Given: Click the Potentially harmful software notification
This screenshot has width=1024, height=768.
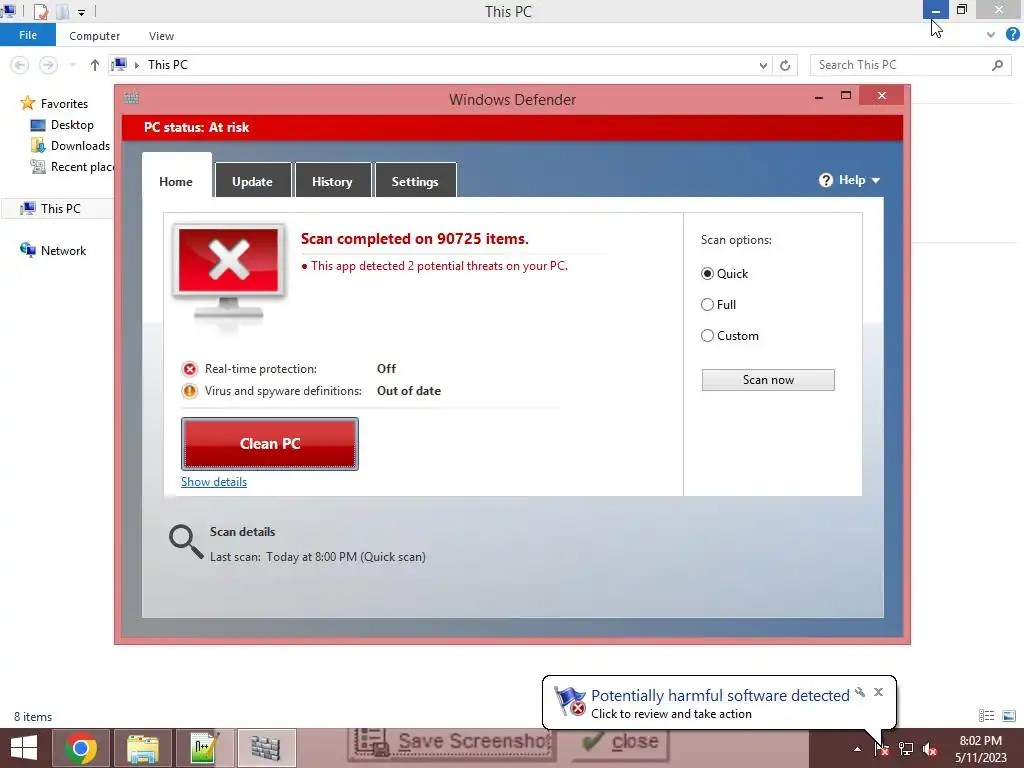Looking at the screenshot, I should pos(720,703).
